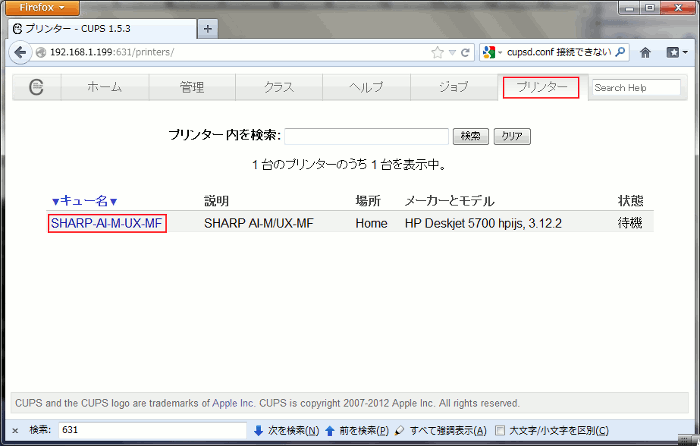Image resolution: width=700 pixels, height=446 pixels.
Task: Click the magnifier icon in browser search box
Action: (x=621, y=52)
